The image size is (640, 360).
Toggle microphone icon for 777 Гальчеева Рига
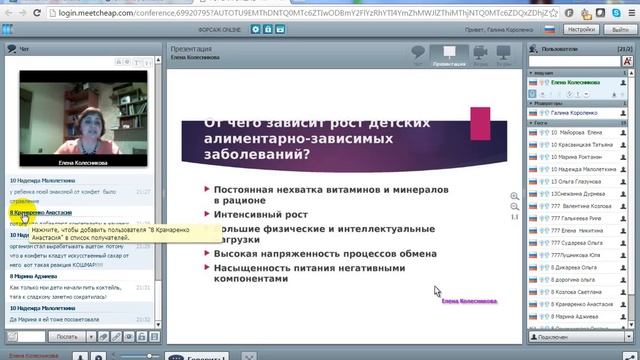pyautogui.click(x=542, y=218)
